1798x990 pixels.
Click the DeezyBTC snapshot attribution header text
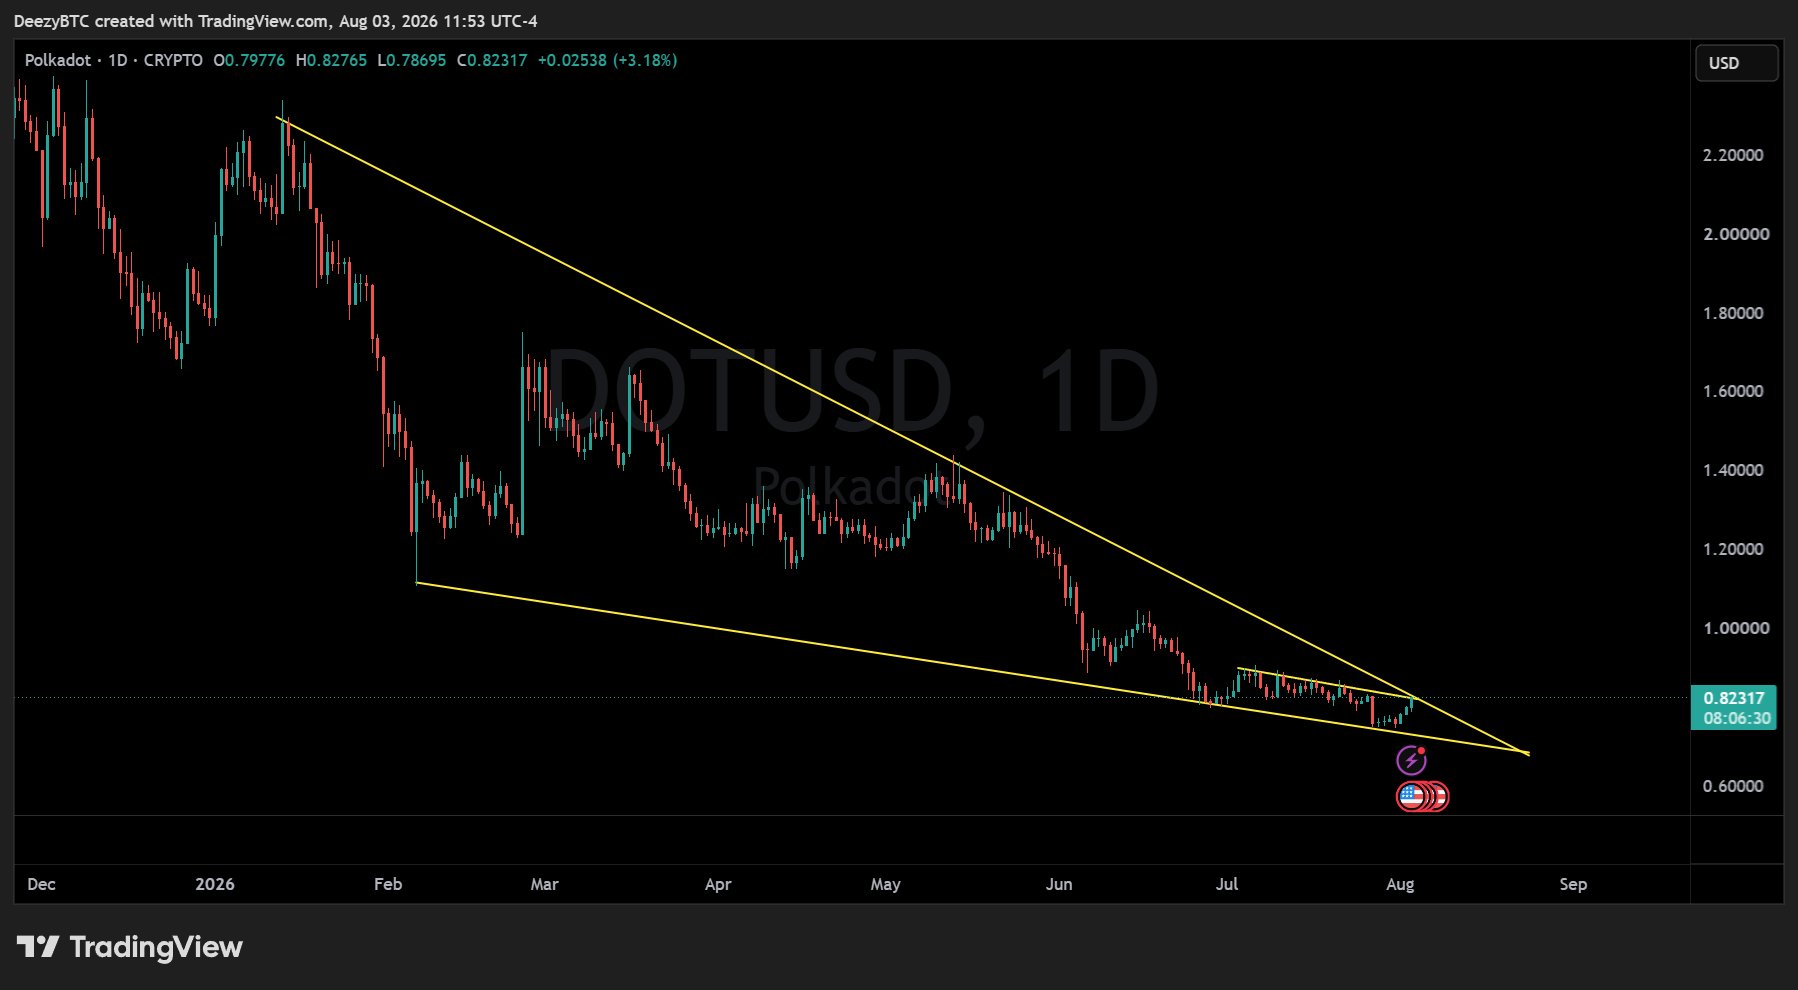pos(276,21)
